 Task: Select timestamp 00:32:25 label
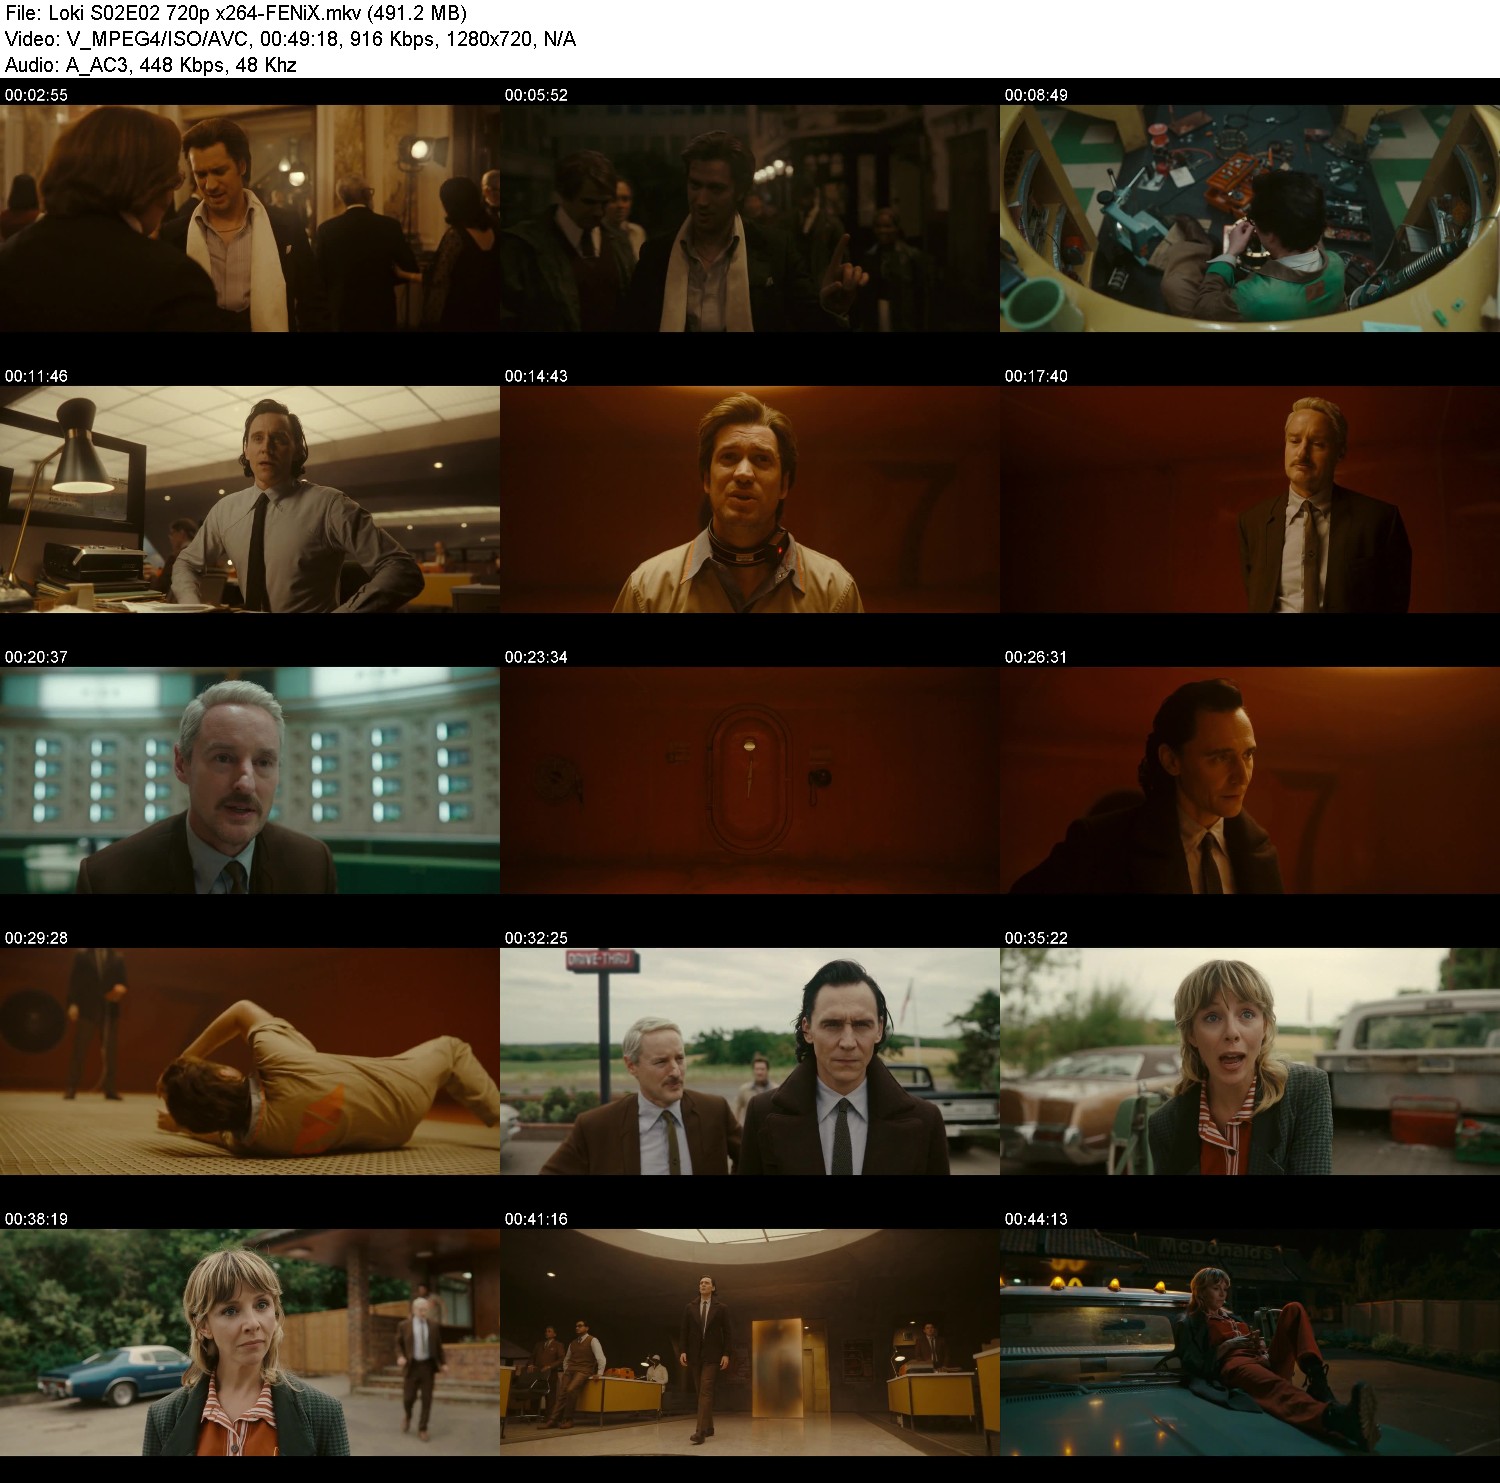click(x=536, y=938)
